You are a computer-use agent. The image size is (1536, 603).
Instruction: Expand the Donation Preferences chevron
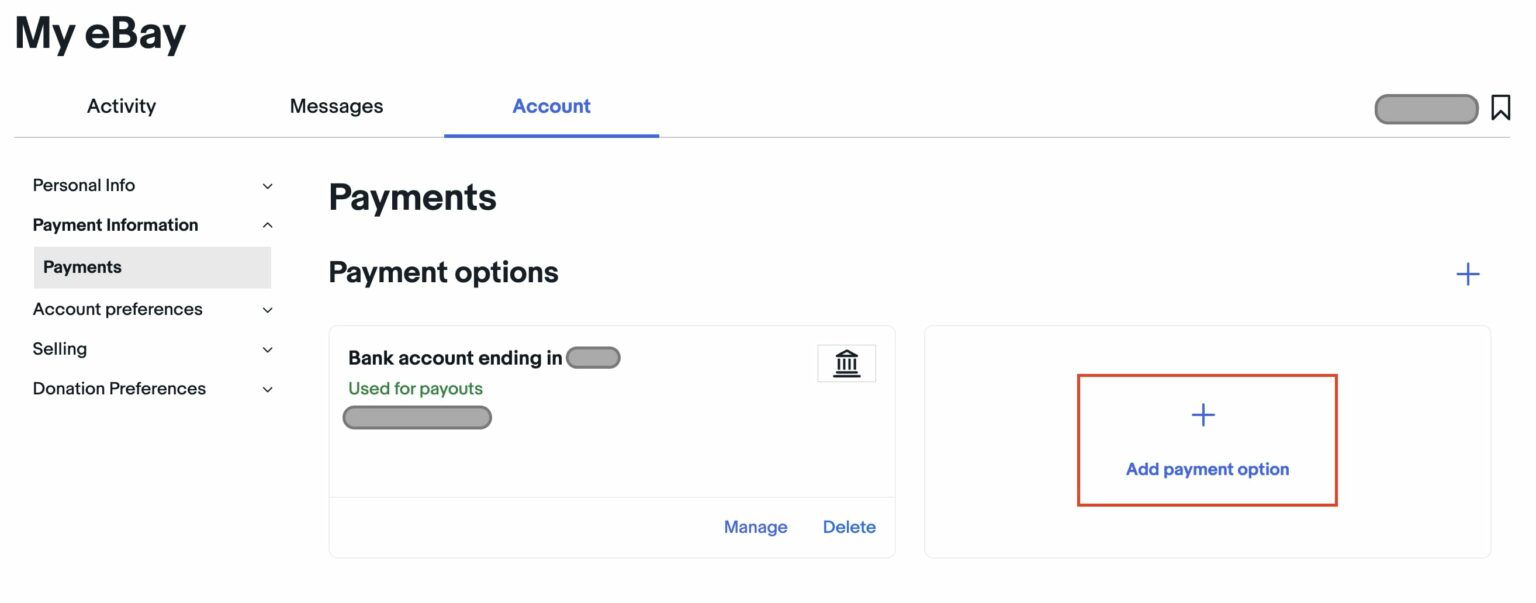267,390
